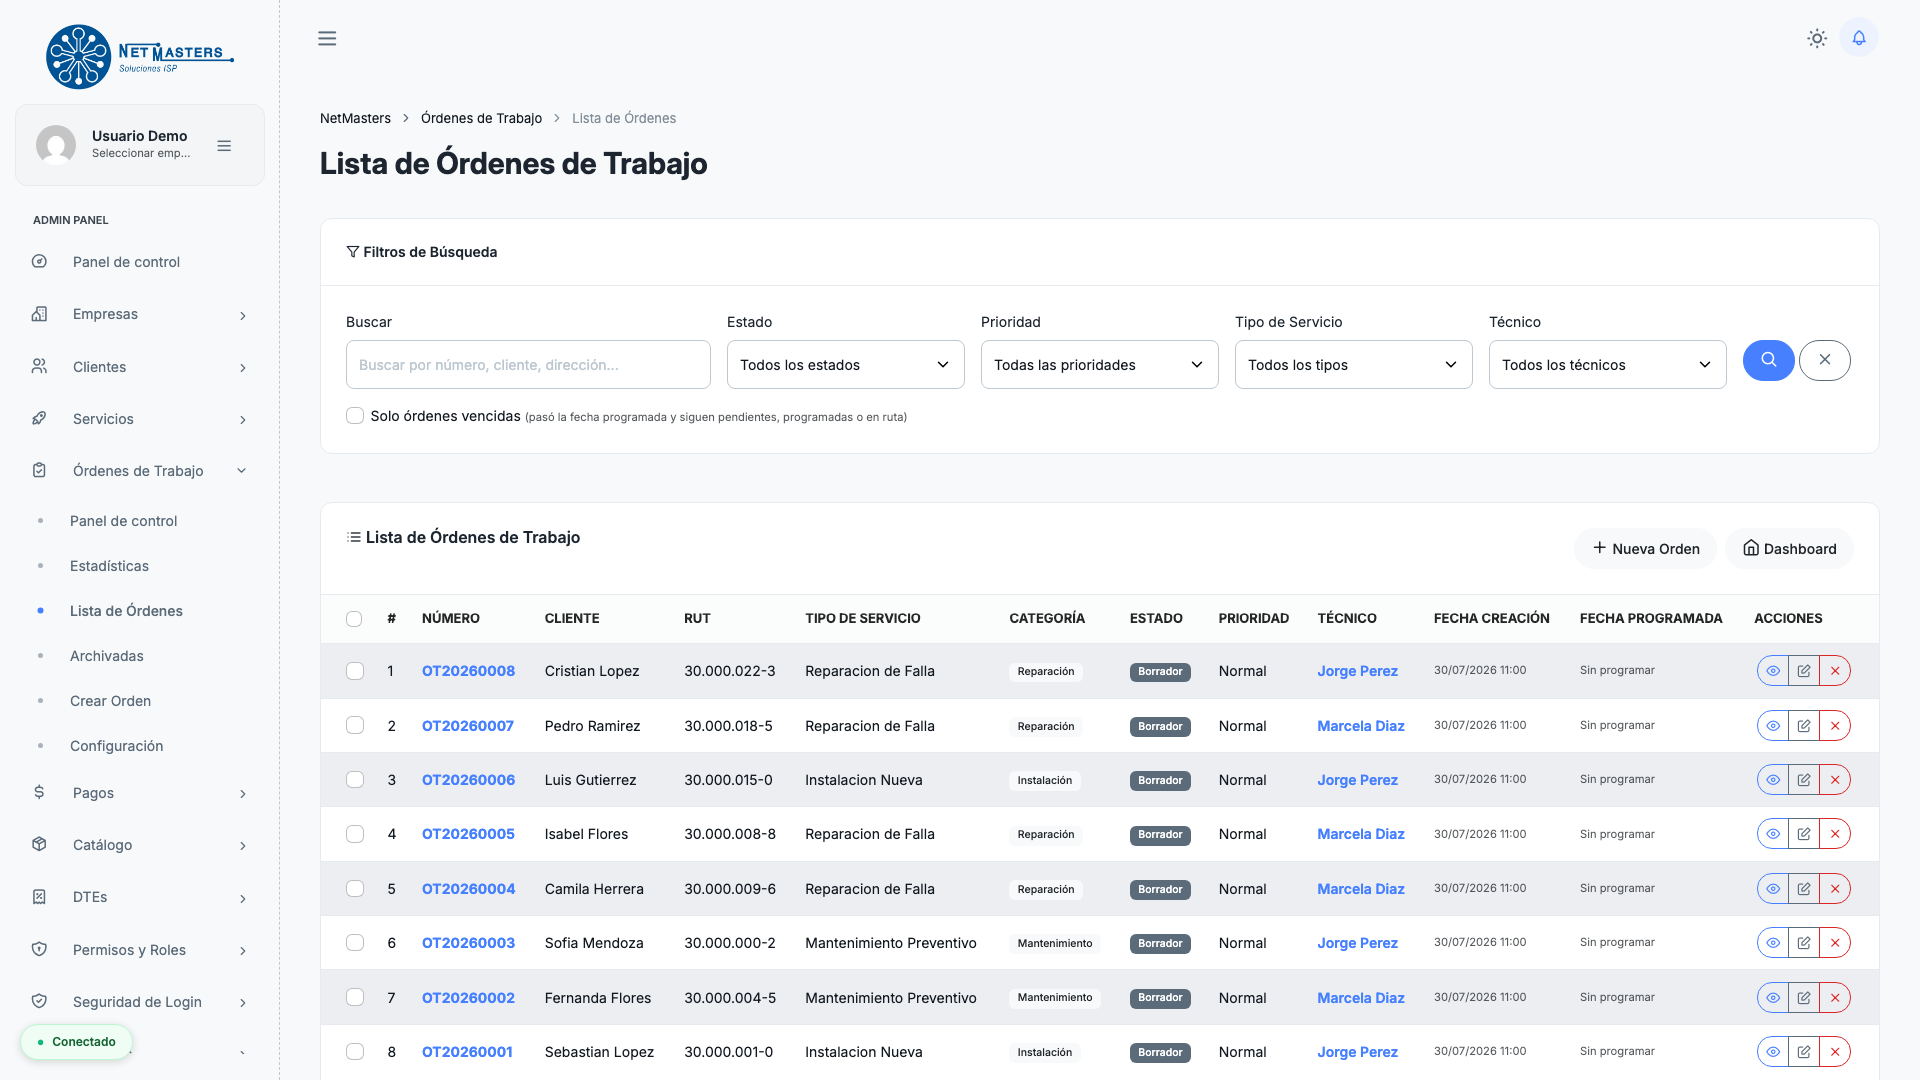Check the row checkbox for OT20260005
Image resolution: width=1920 pixels, height=1080 pixels.
click(x=355, y=834)
